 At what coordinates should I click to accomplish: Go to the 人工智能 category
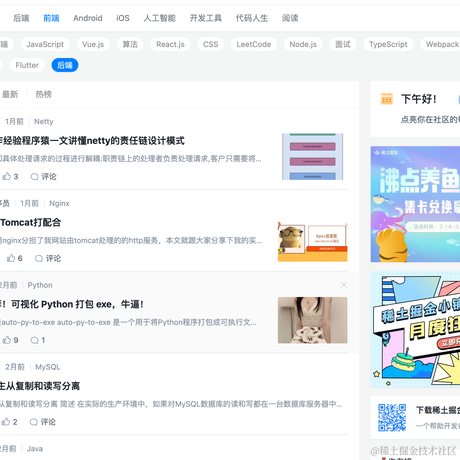coord(159,18)
